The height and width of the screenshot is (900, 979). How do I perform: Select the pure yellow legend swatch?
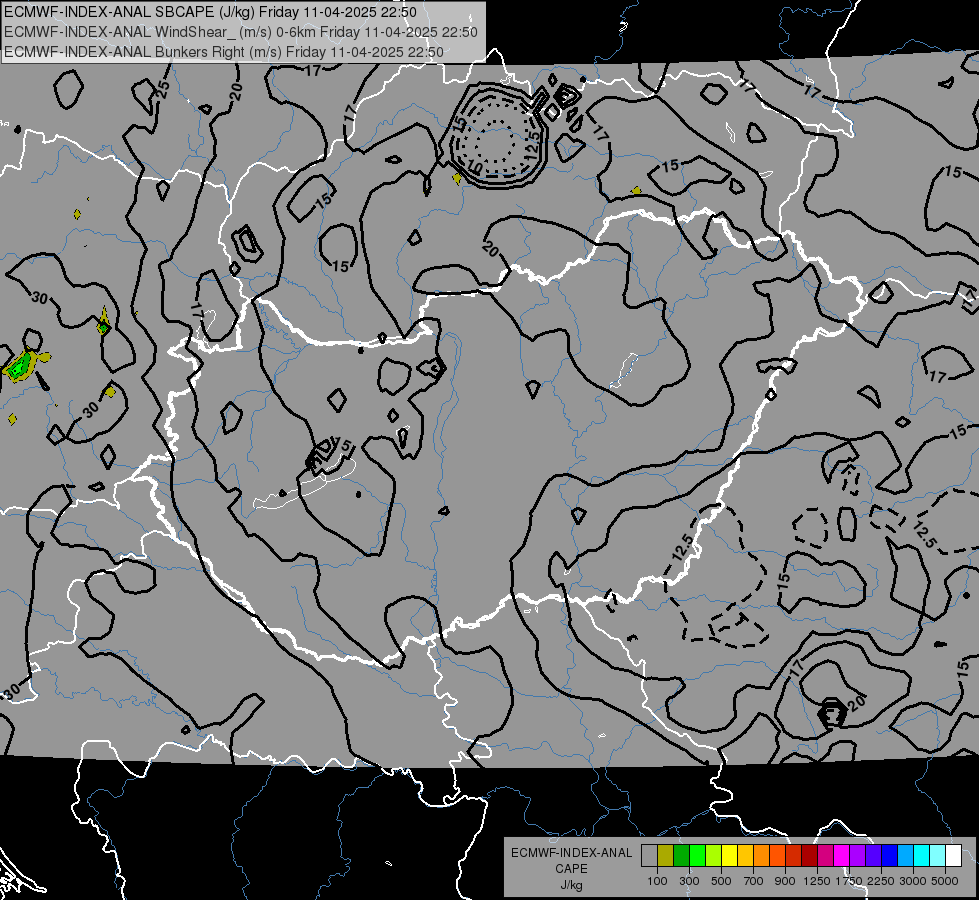(729, 855)
